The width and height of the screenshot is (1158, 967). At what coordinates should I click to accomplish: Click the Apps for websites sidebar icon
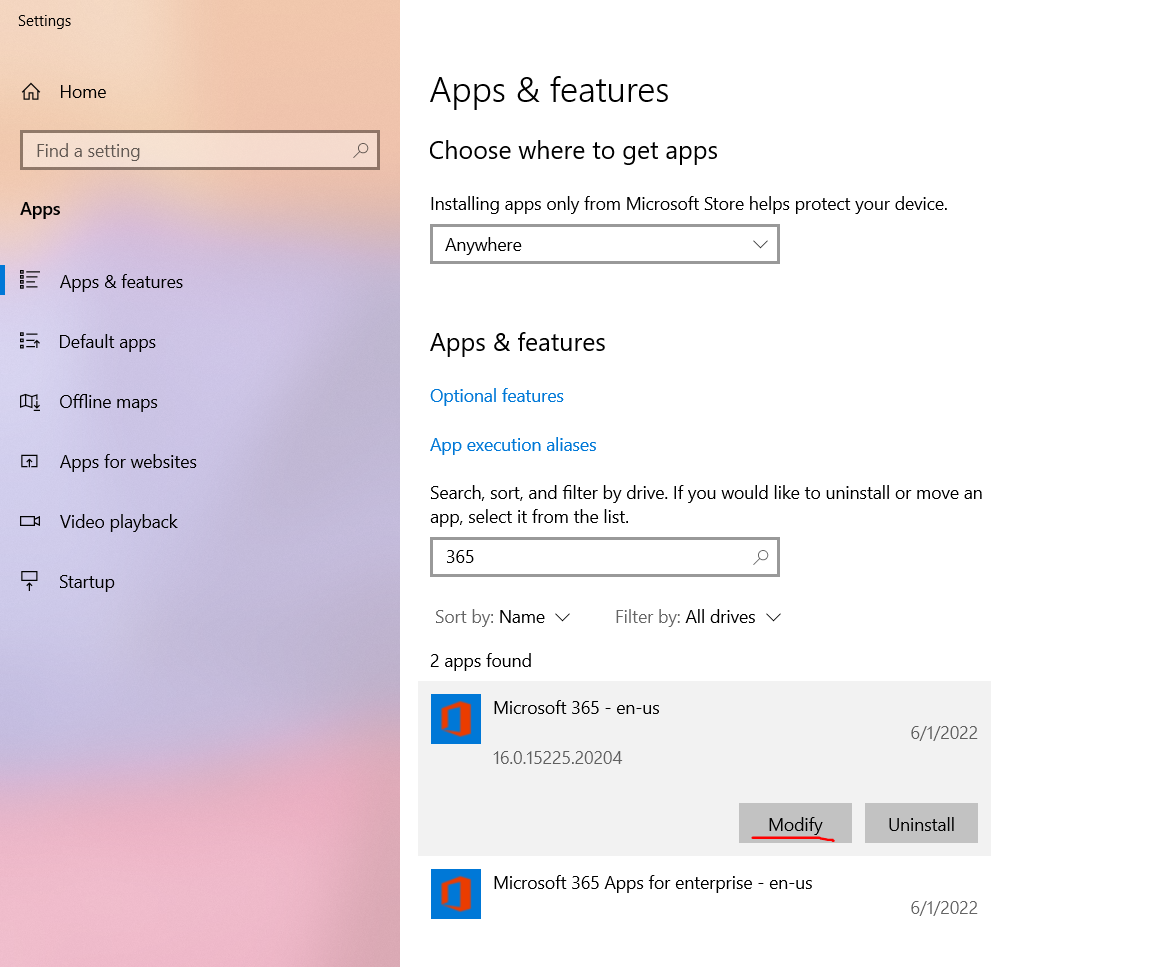point(30,461)
